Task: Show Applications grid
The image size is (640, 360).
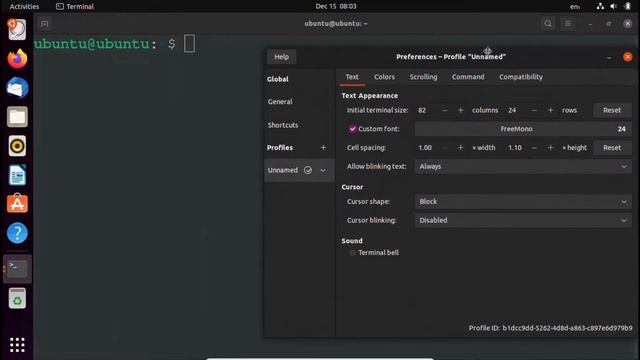Action: [x=17, y=345]
